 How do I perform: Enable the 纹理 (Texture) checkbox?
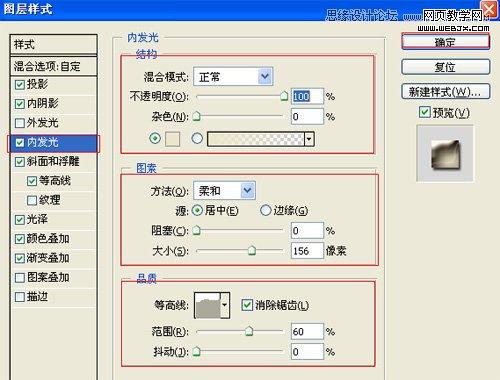(32, 201)
